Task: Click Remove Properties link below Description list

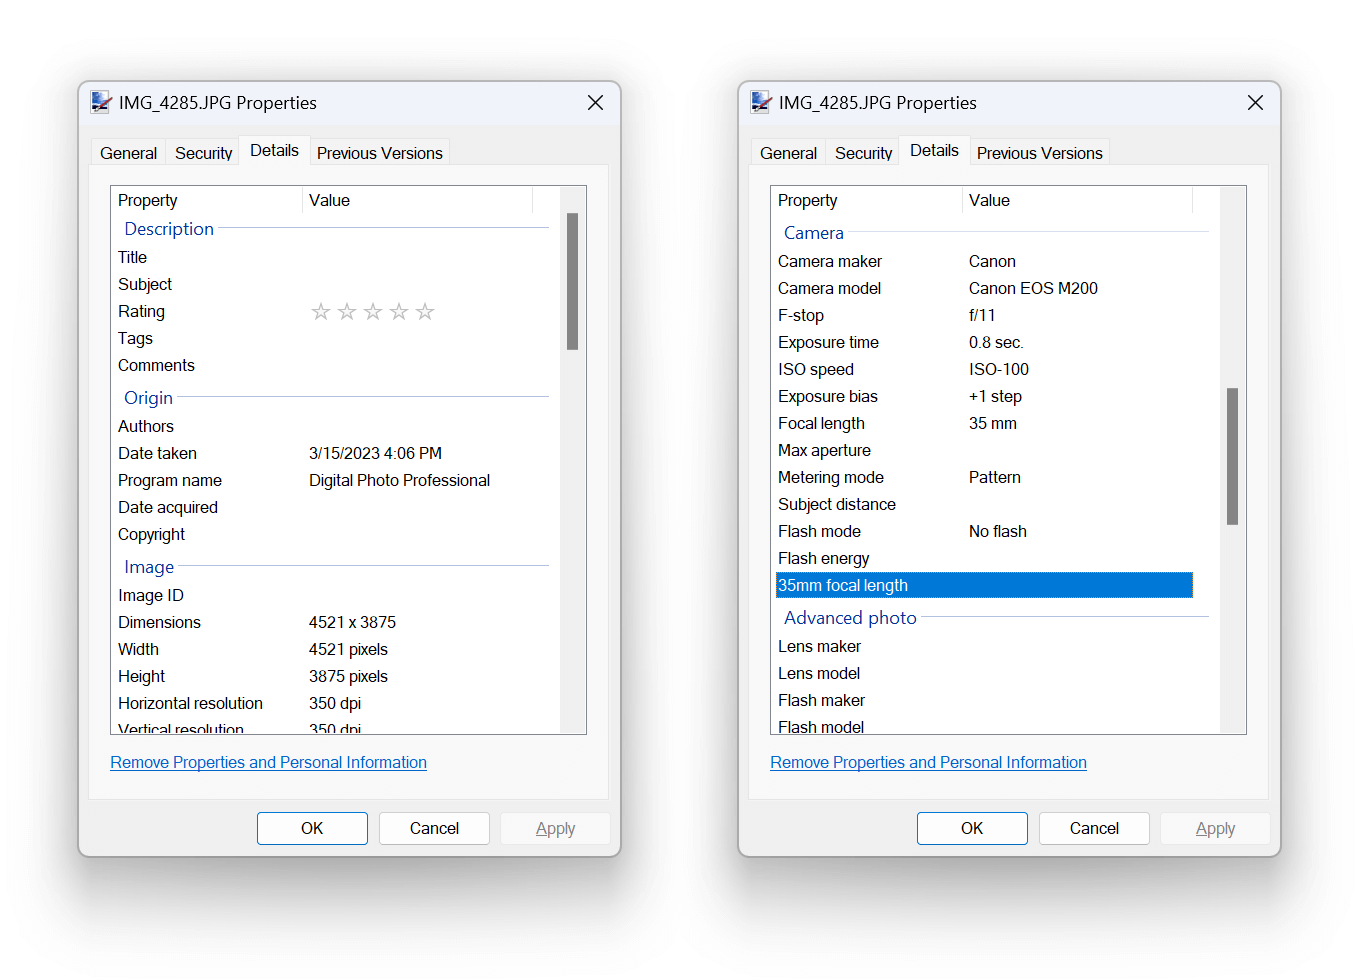Action: 268,762
